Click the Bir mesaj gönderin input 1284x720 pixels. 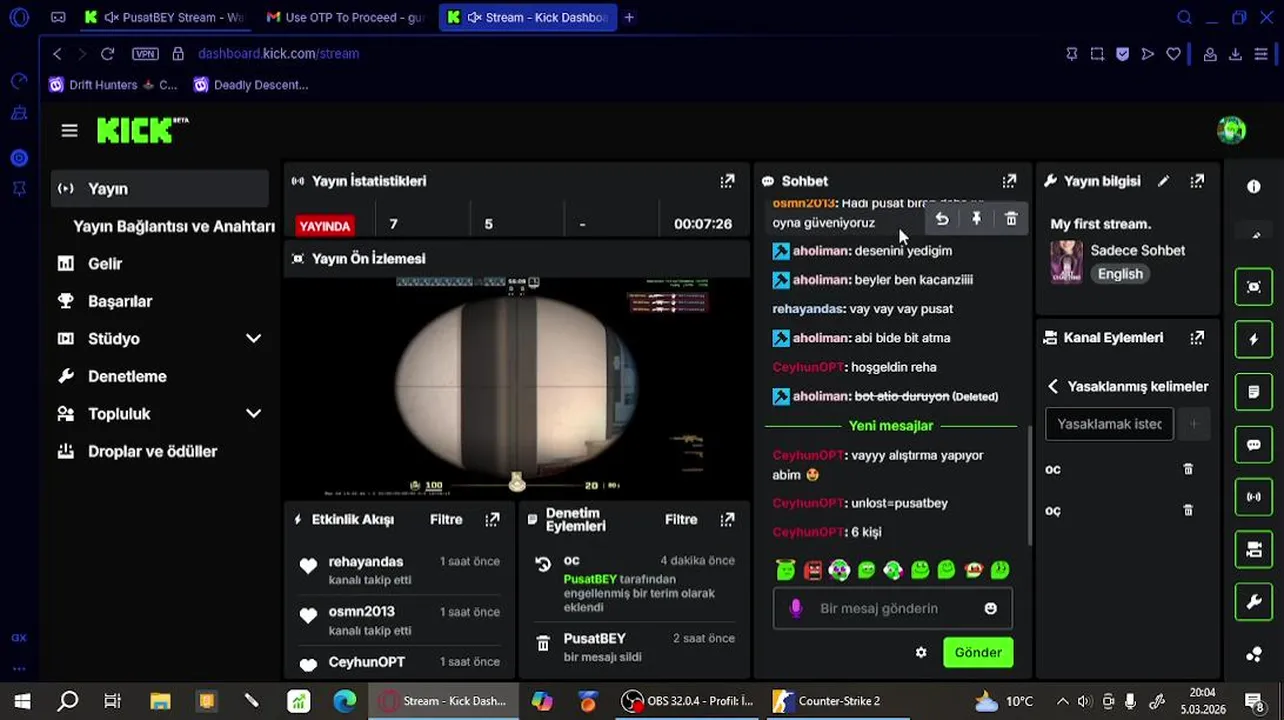pyautogui.click(x=892, y=608)
